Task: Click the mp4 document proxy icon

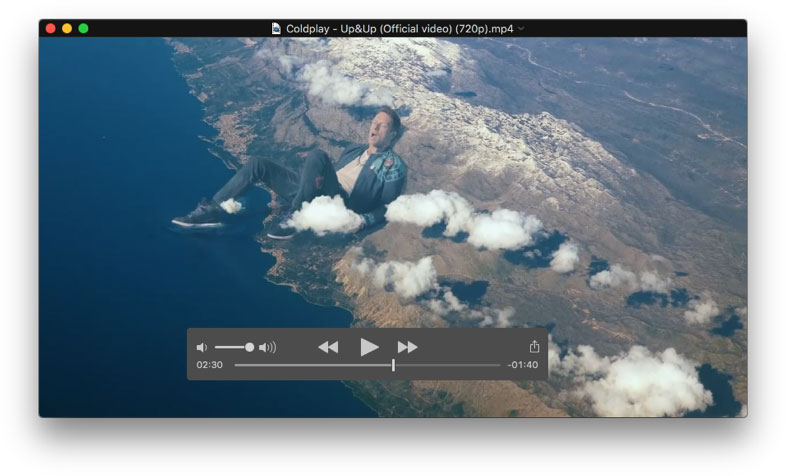Action: click(276, 29)
